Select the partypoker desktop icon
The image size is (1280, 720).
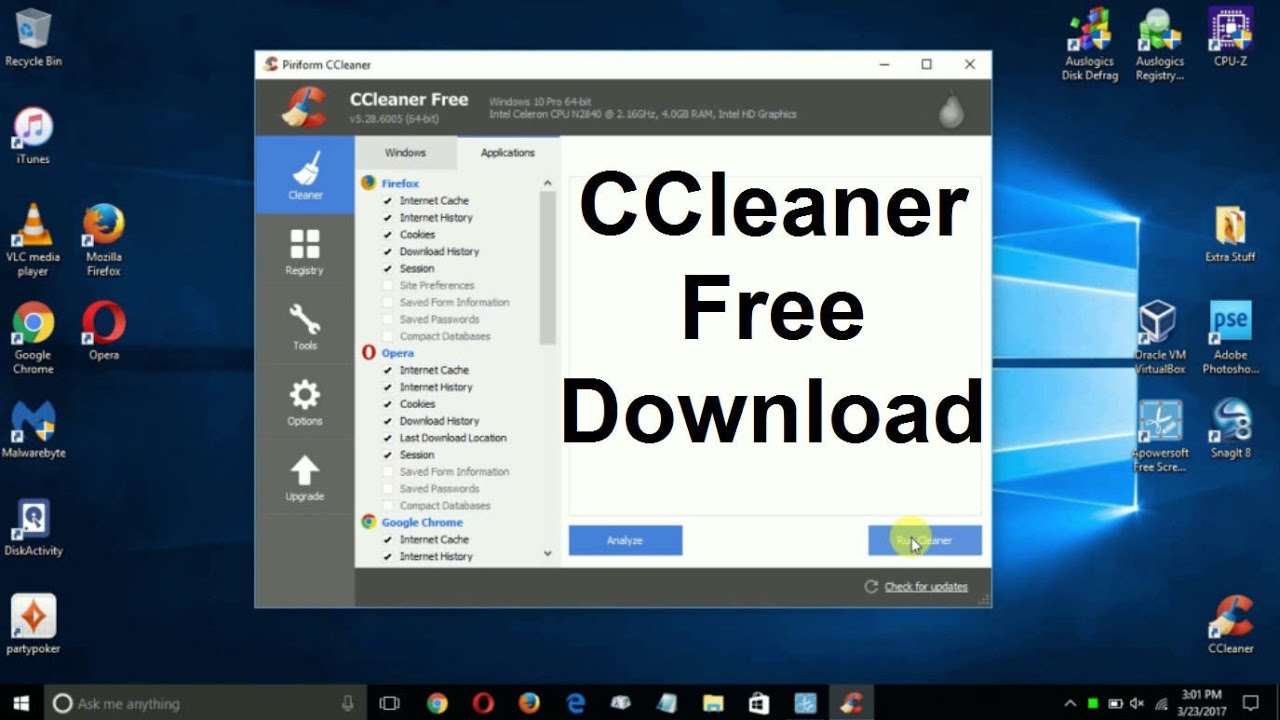[33, 625]
